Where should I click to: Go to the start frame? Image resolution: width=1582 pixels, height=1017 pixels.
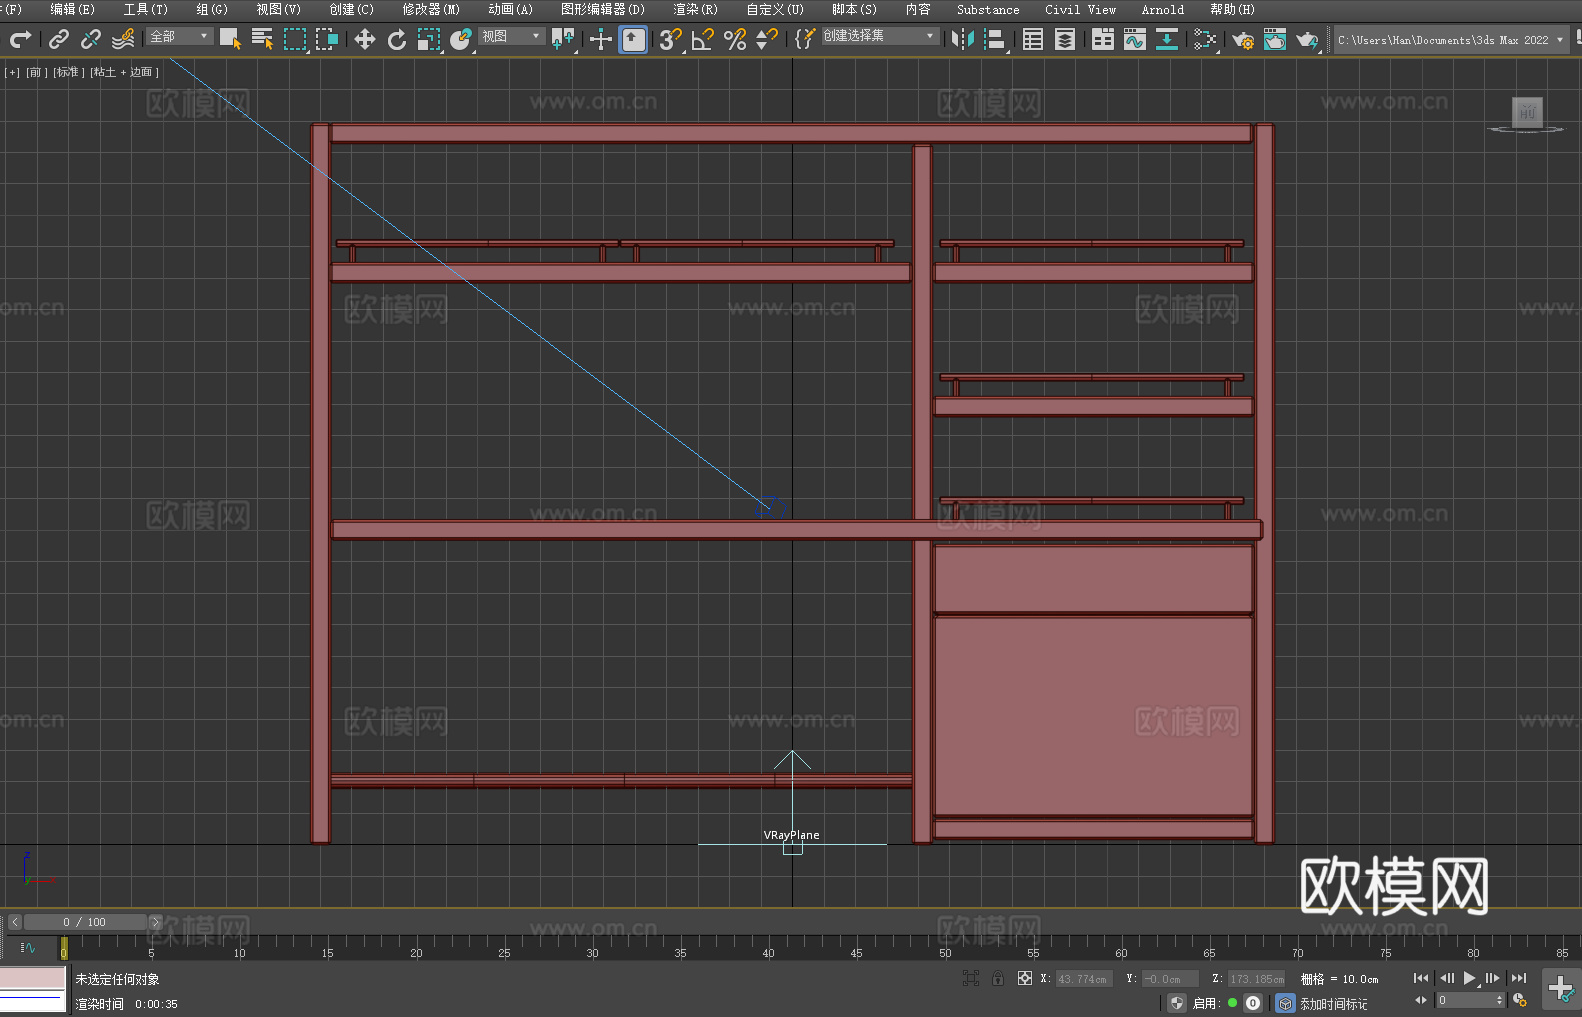(x=1420, y=978)
